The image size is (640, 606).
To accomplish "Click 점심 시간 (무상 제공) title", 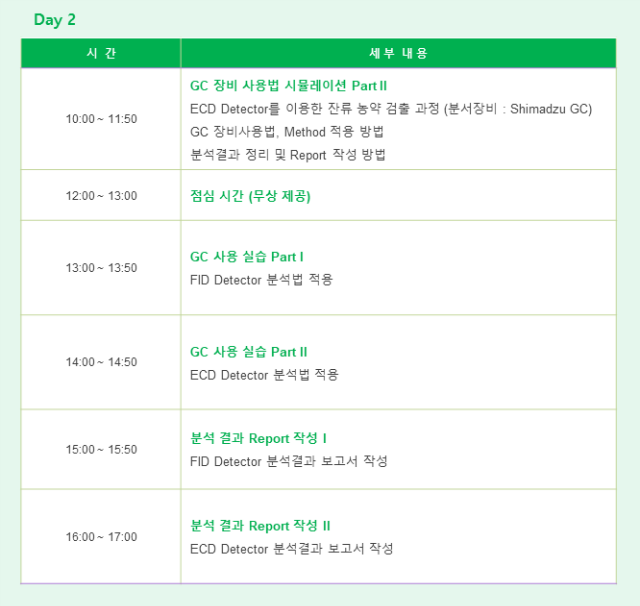I will point(250,196).
